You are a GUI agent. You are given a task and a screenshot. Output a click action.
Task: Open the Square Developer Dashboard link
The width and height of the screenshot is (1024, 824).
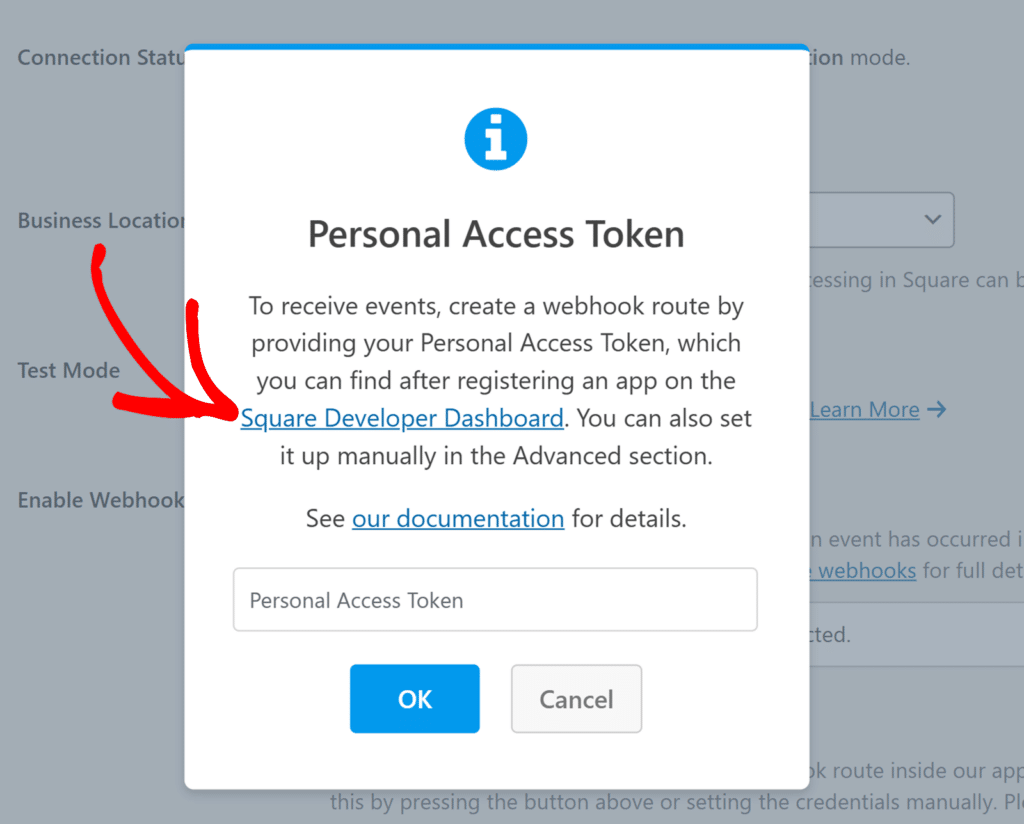(402, 418)
